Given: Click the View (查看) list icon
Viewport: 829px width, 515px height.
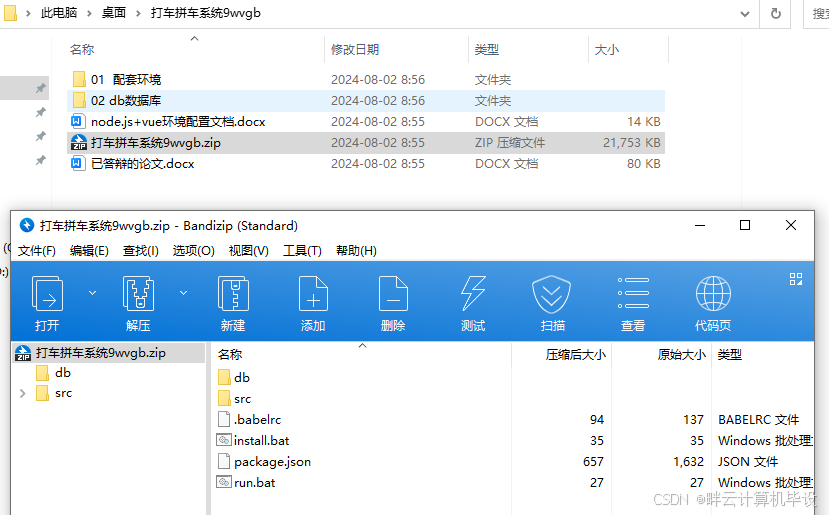Looking at the screenshot, I should pyautogui.click(x=633, y=293).
